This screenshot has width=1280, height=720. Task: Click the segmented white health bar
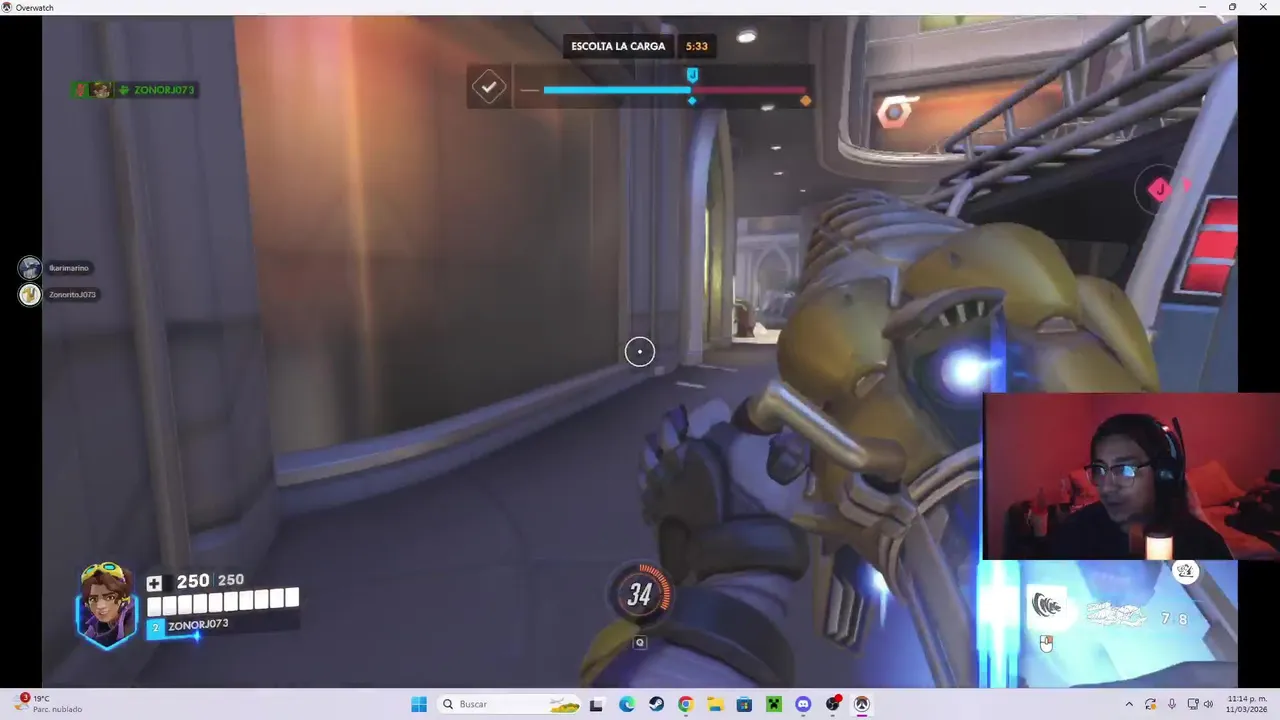pyautogui.click(x=223, y=600)
